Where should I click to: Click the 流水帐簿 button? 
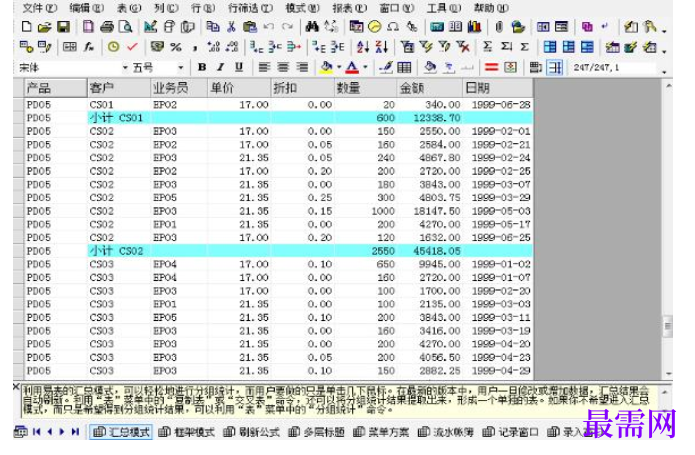tap(446, 432)
